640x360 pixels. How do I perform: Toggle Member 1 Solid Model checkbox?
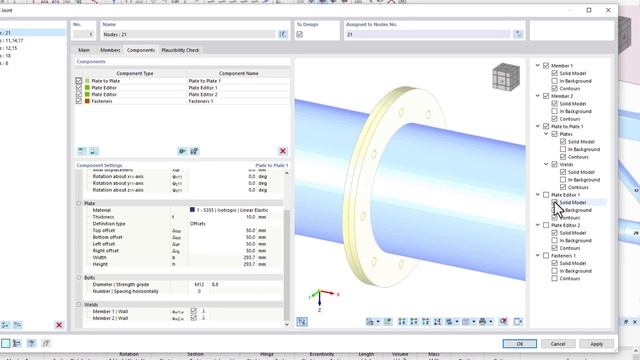tap(554, 73)
